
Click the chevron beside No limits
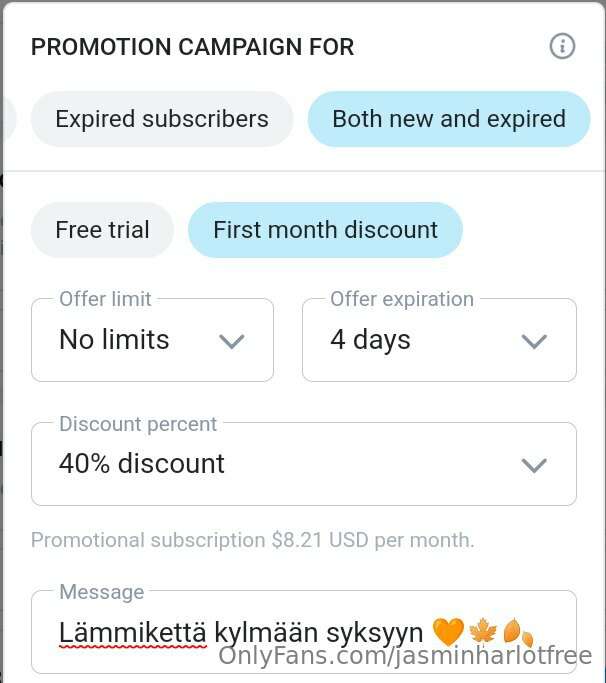[x=231, y=342]
